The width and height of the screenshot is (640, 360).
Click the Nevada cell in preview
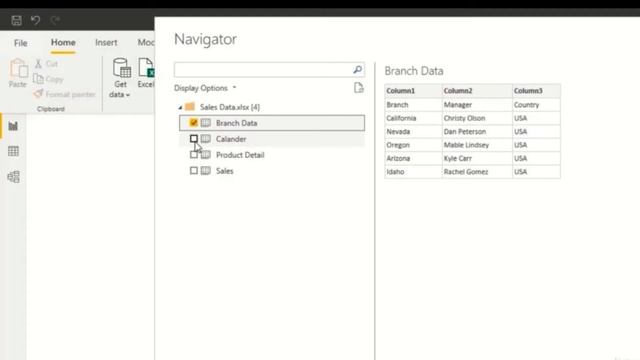tap(413, 131)
